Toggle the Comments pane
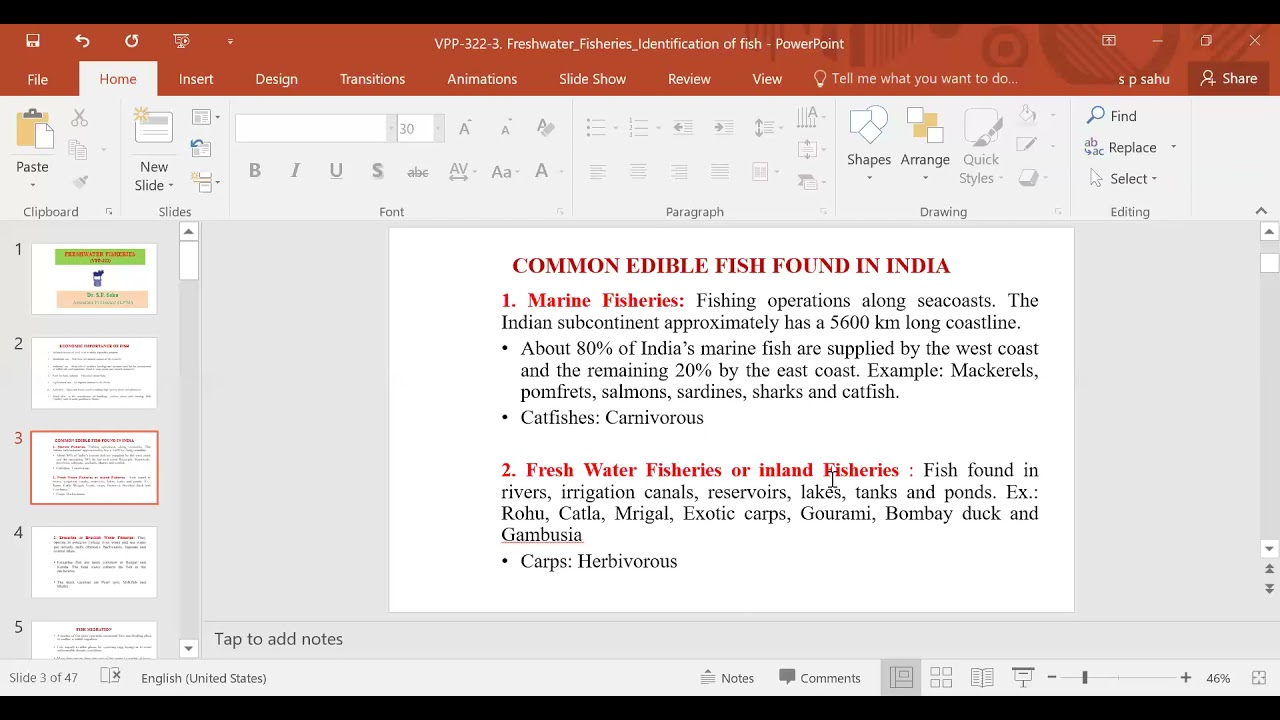This screenshot has height=720, width=1280. 820,677
